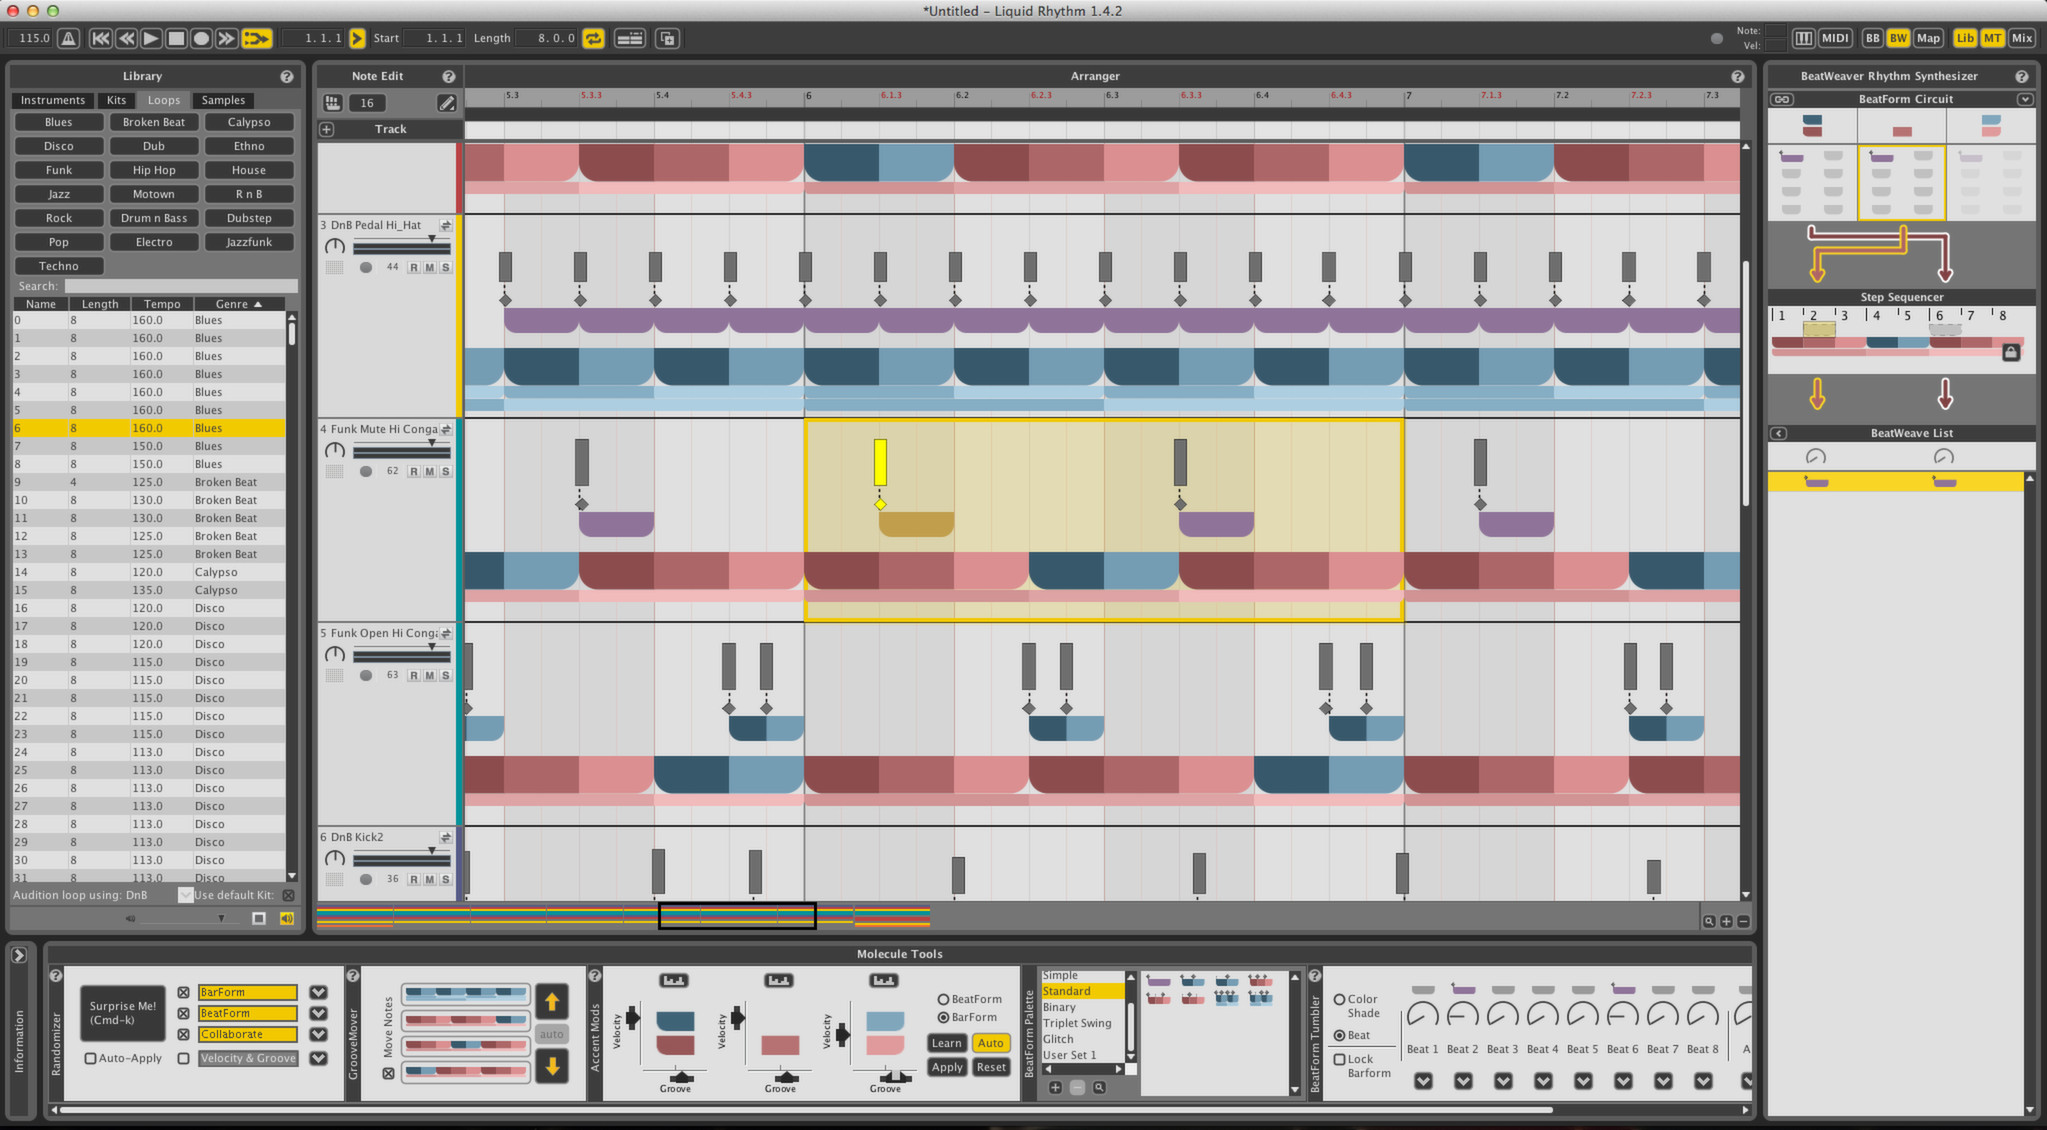Image resolution: width=2047 pixels, height=1130 pixels.
Task: Click the piano keyboard icon in the top-right toolbar
Action: [x=1804, y=37]
